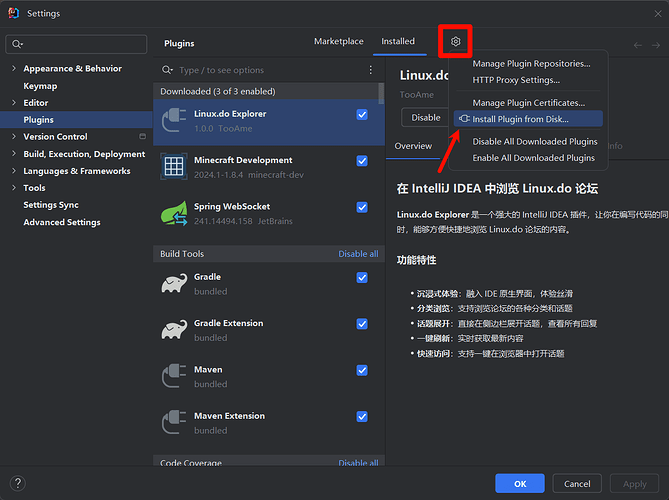Image resolution: width=669 pixels, height=500 pixels.
Task: Open the three-dot plugin search options
Action: pos(370,70)
